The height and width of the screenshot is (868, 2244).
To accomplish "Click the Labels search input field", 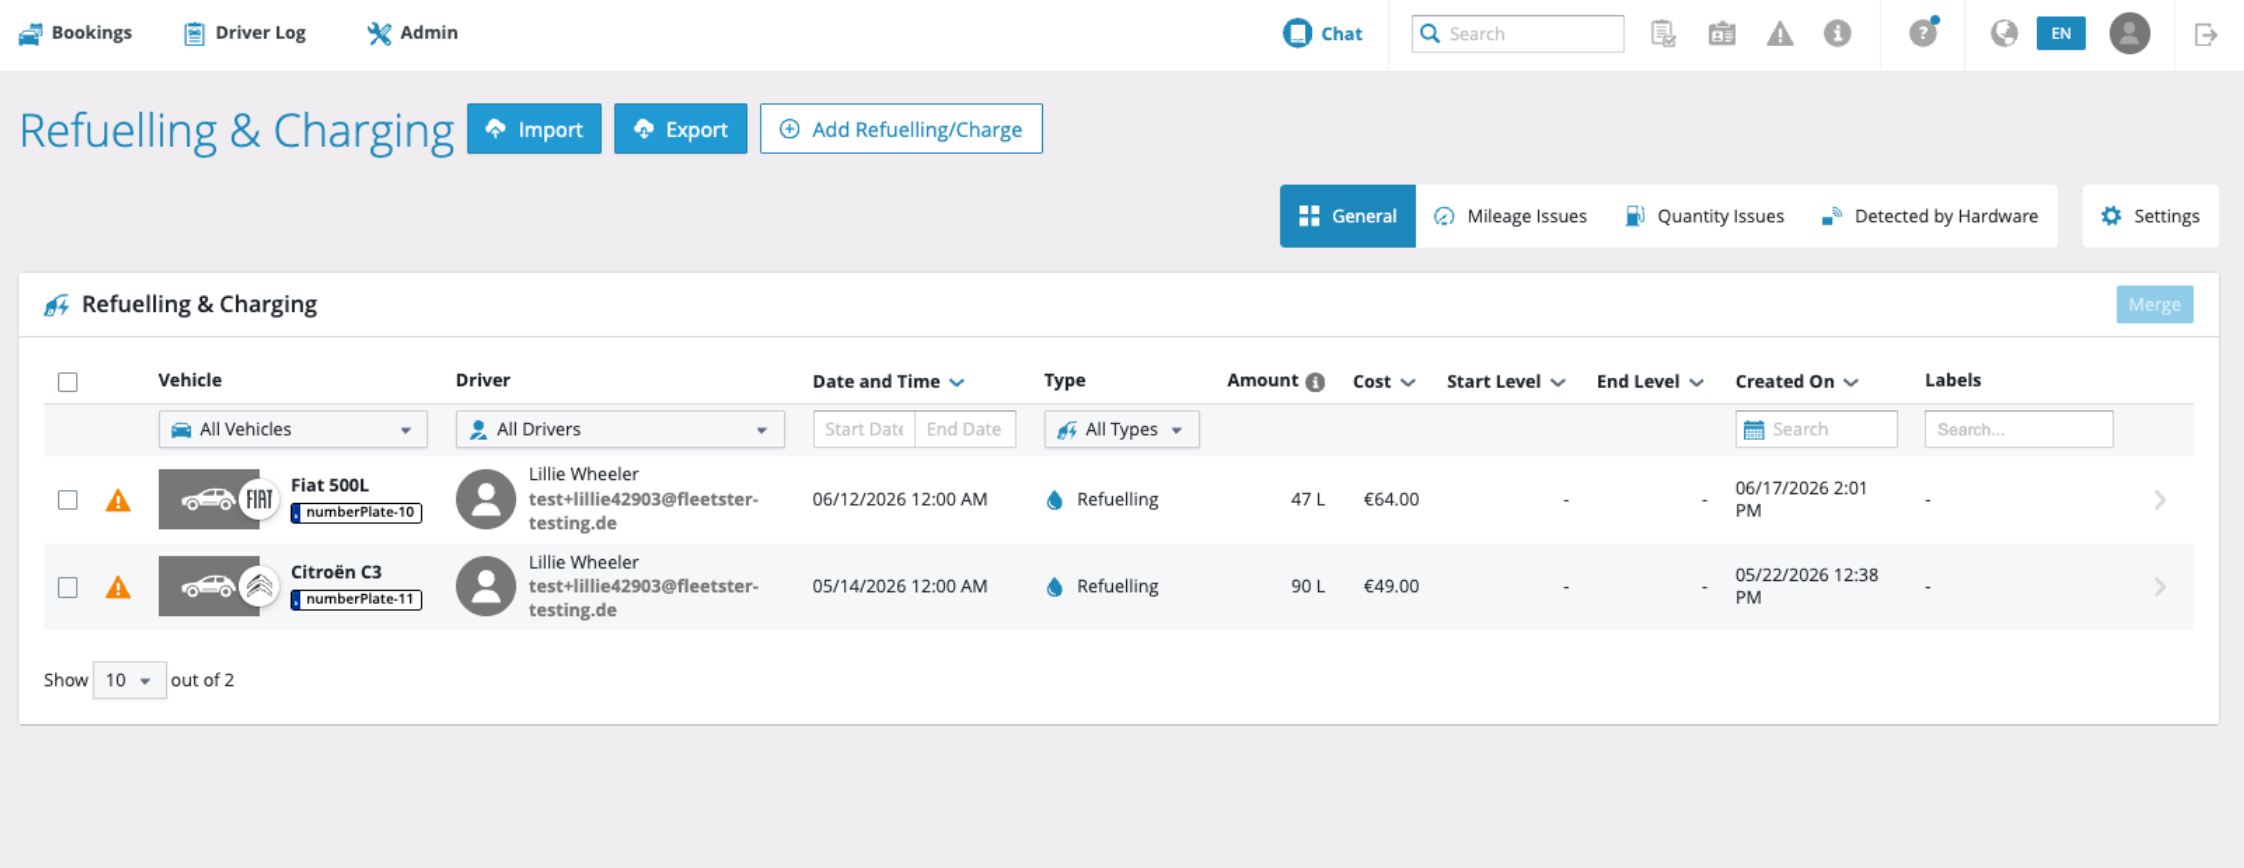I will click(x=2018, y=429).
